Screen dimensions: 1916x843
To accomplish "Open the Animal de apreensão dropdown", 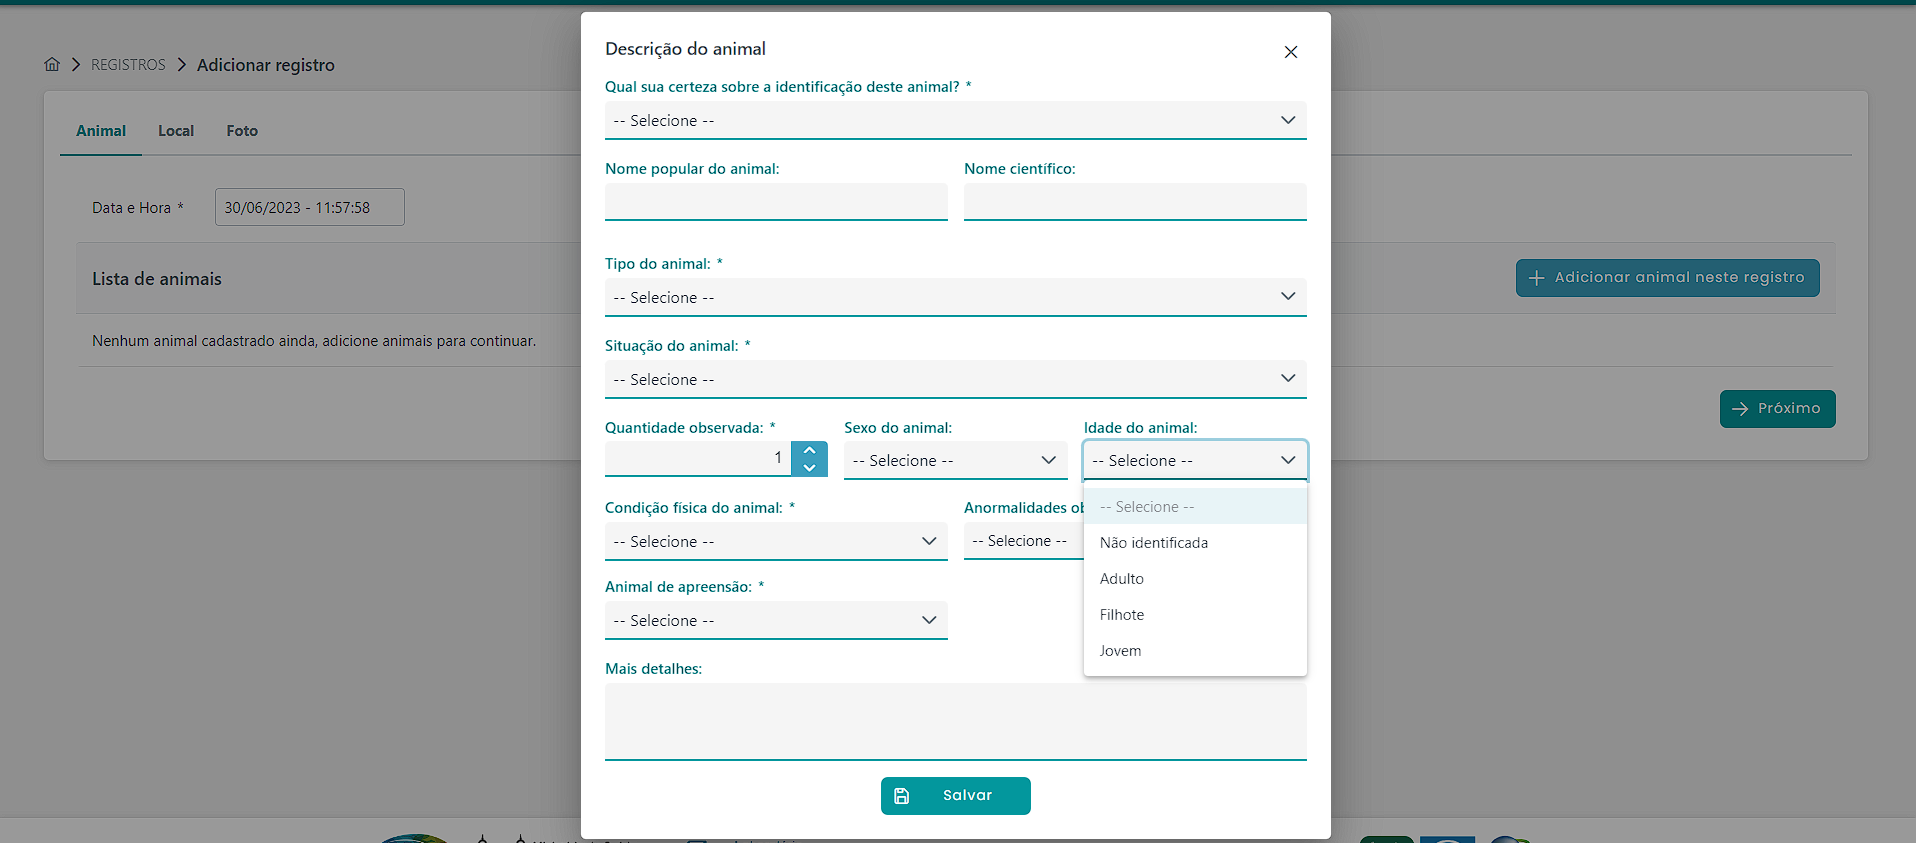I will (x=776, y=620).
